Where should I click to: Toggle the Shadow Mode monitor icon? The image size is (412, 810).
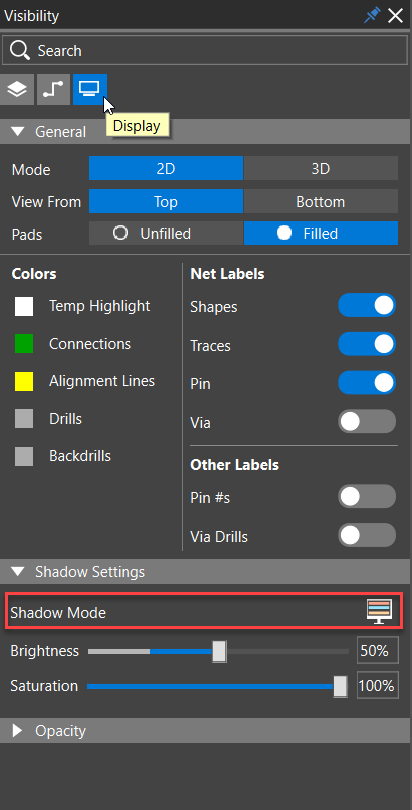click(x=379, y=612)
